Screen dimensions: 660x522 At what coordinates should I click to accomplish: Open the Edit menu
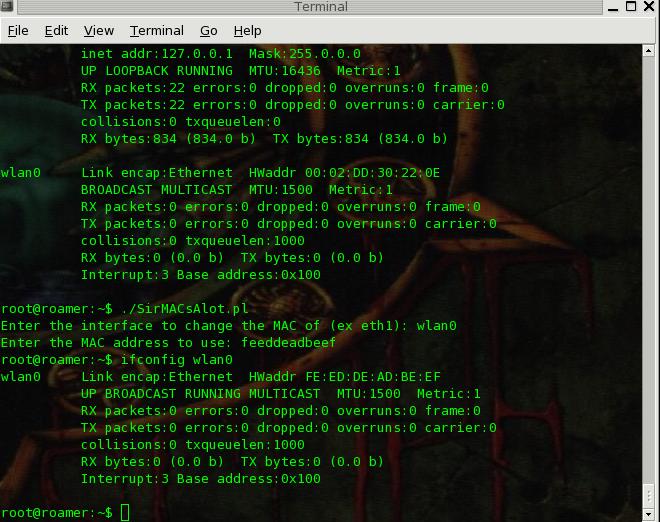tap(56, 31)
